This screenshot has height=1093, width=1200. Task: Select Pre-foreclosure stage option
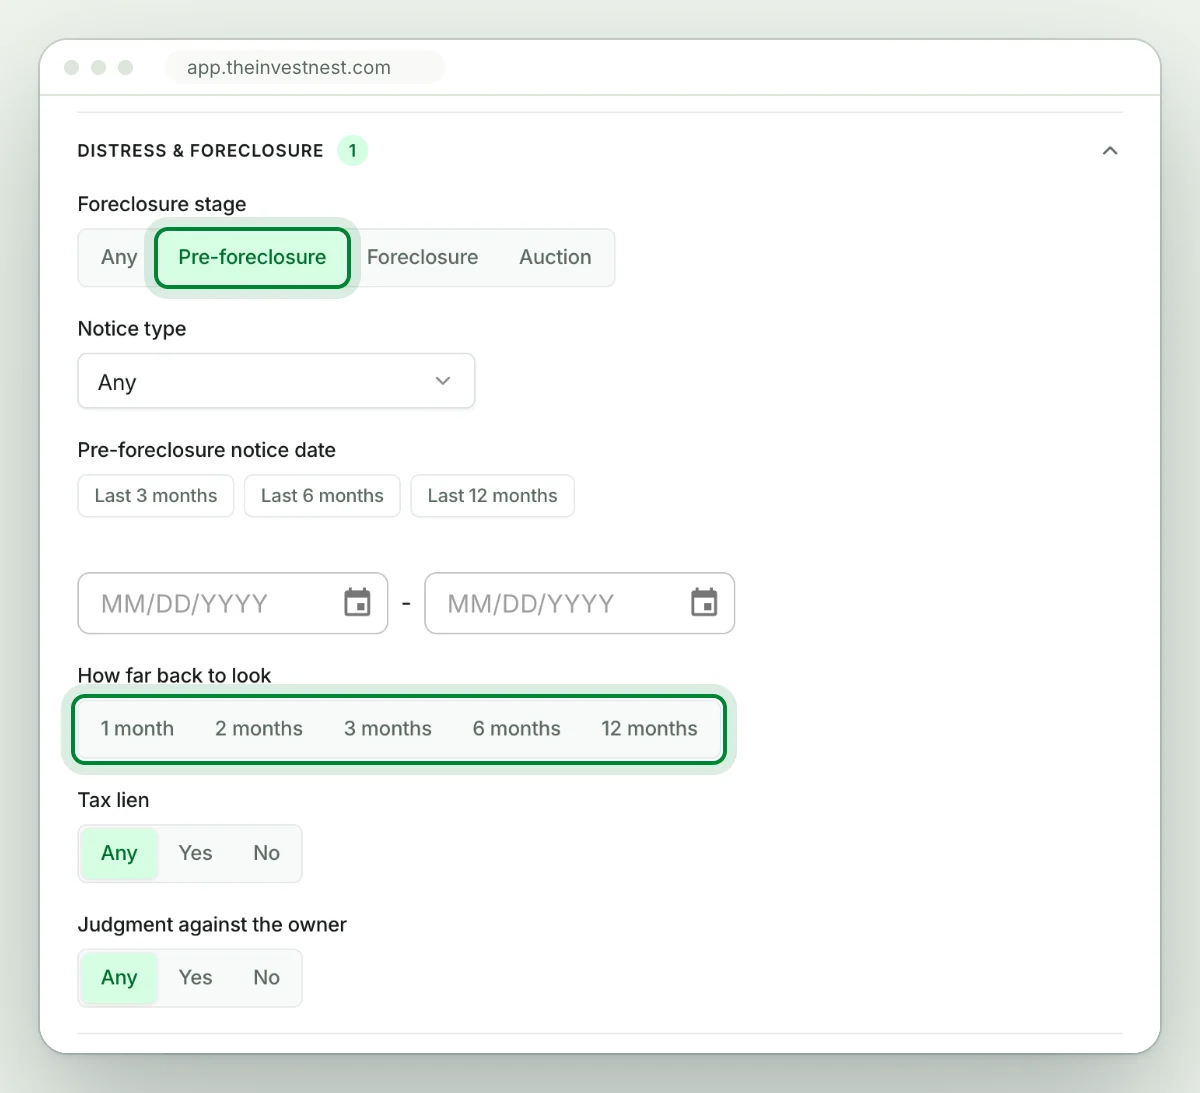pyautogui.click(x=252, y=257)
